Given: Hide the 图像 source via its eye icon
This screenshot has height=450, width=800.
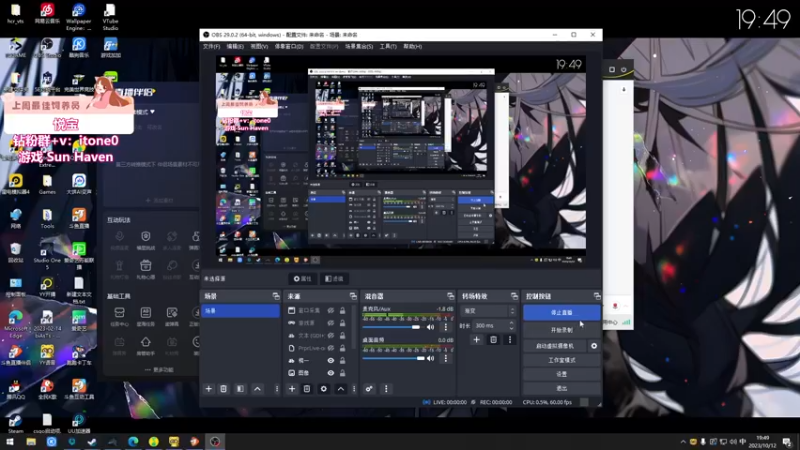Looking at the screenshot, I should point(331,373).
